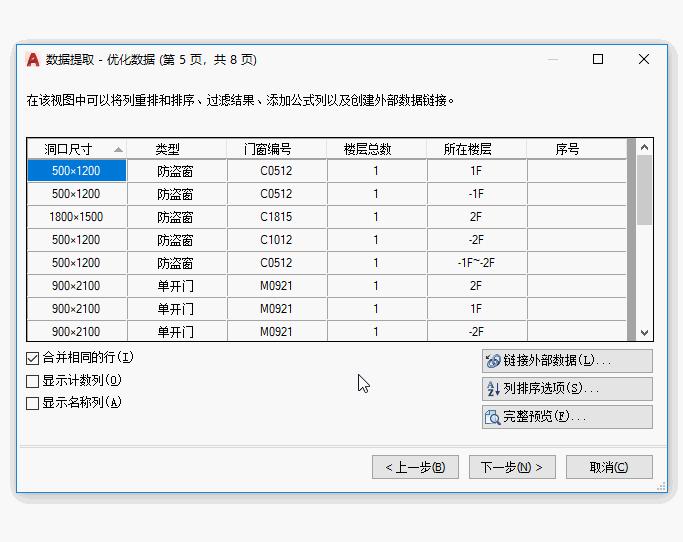
Task: Select the M0921 cell in the -2F row
Action: point(277,332)
